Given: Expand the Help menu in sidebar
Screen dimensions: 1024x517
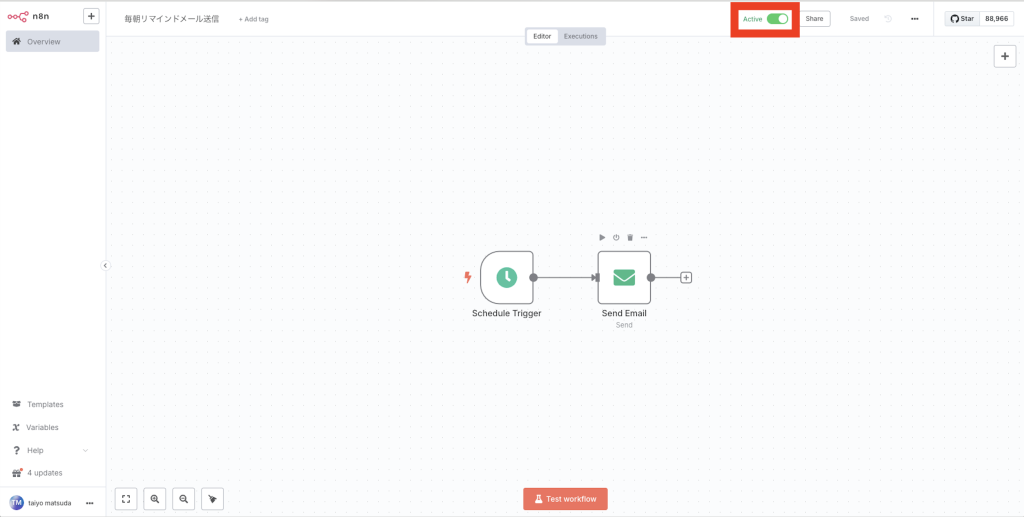Looking at the screenshot, I should [52, 450].
